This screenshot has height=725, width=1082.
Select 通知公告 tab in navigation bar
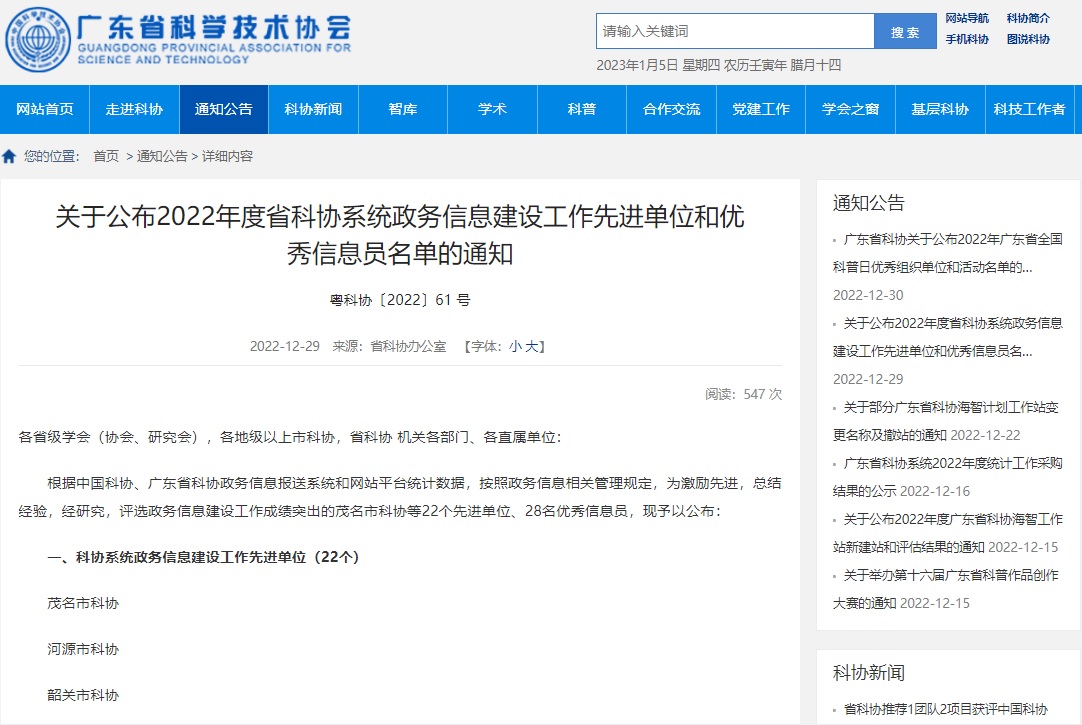pyautogui.click(x=224, y=109)
